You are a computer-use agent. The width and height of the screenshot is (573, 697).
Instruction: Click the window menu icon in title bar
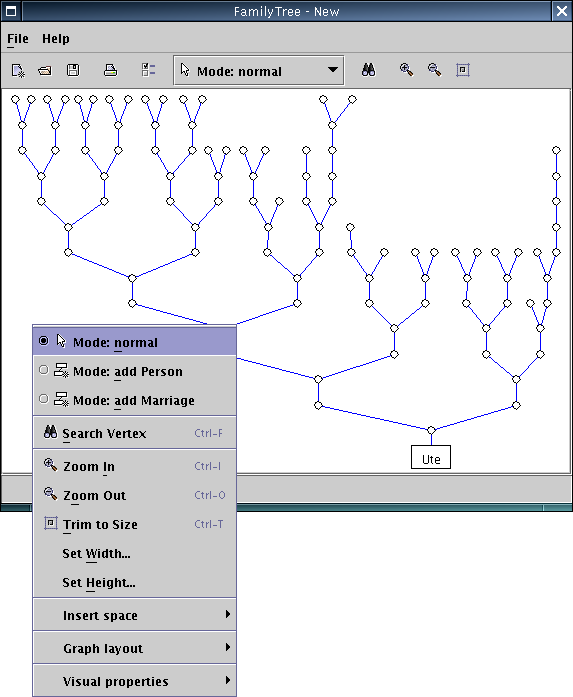11,11
